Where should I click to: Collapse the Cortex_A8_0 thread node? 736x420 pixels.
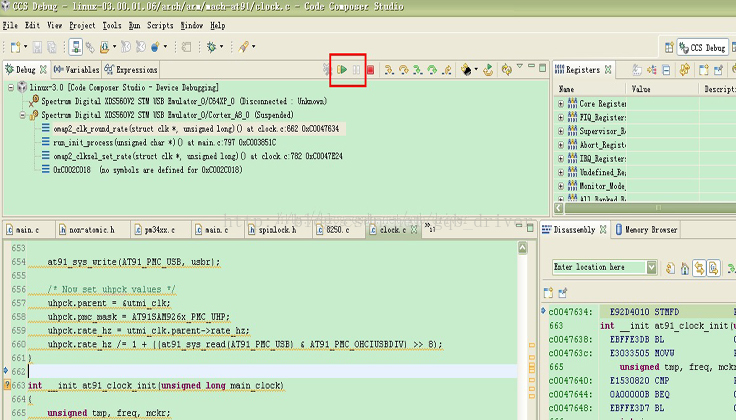[23, 115]
